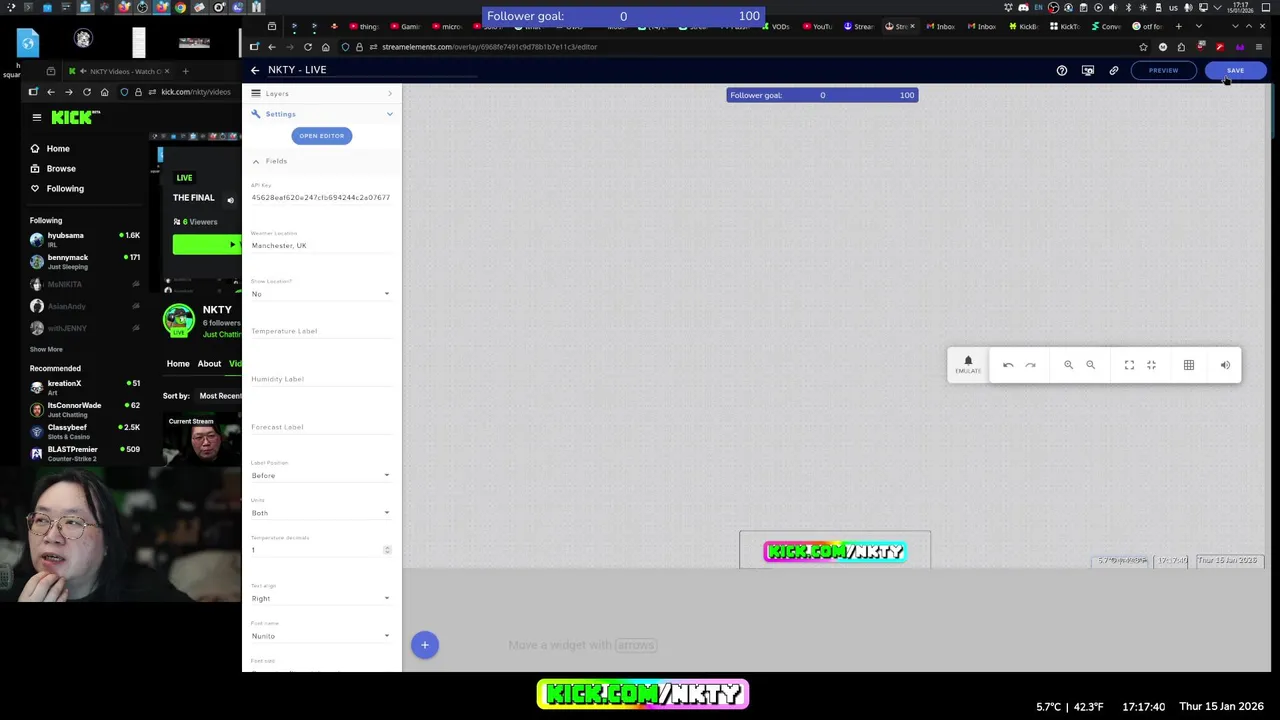Screen dimensions: 1280x720
Task: Click Show More under Following
Action: tap(46, 349)
